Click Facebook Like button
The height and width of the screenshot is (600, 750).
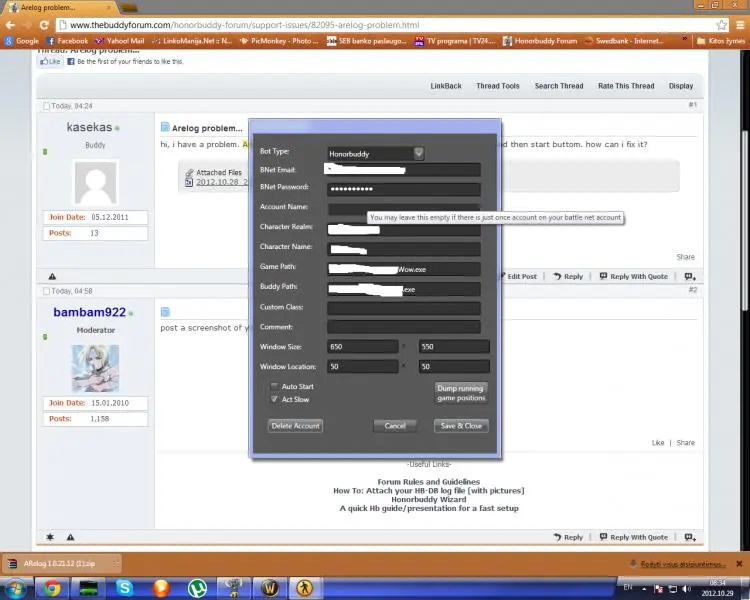pyautogui.click(x=51, y=61)
